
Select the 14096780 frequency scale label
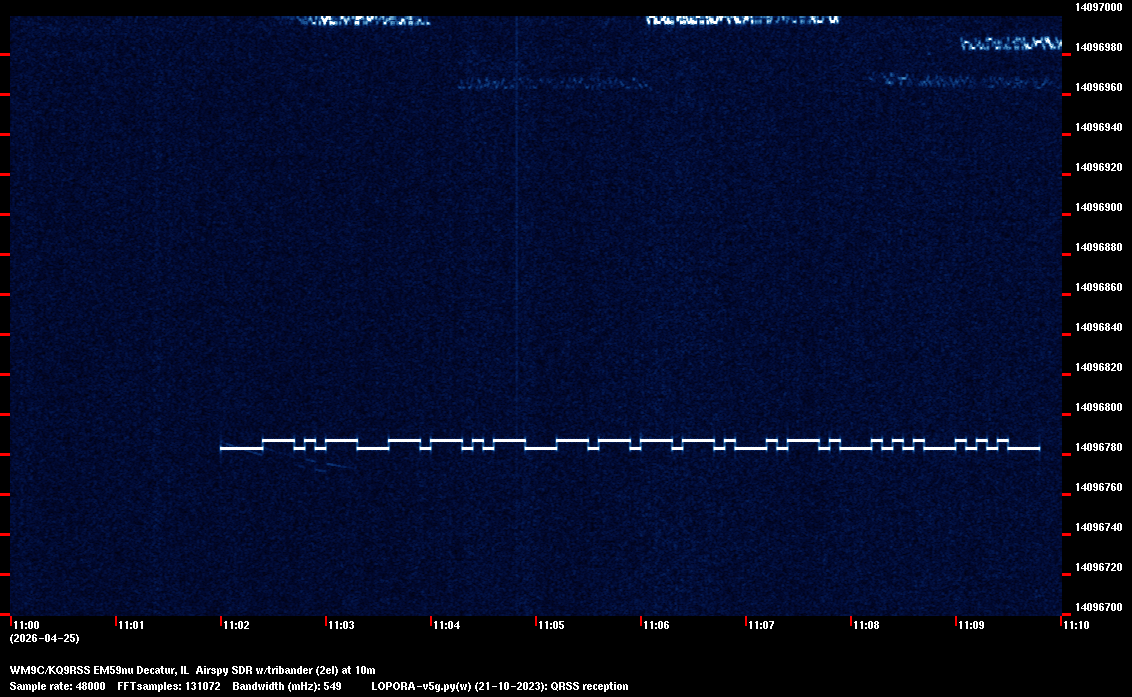click(x=1097, y=447)
